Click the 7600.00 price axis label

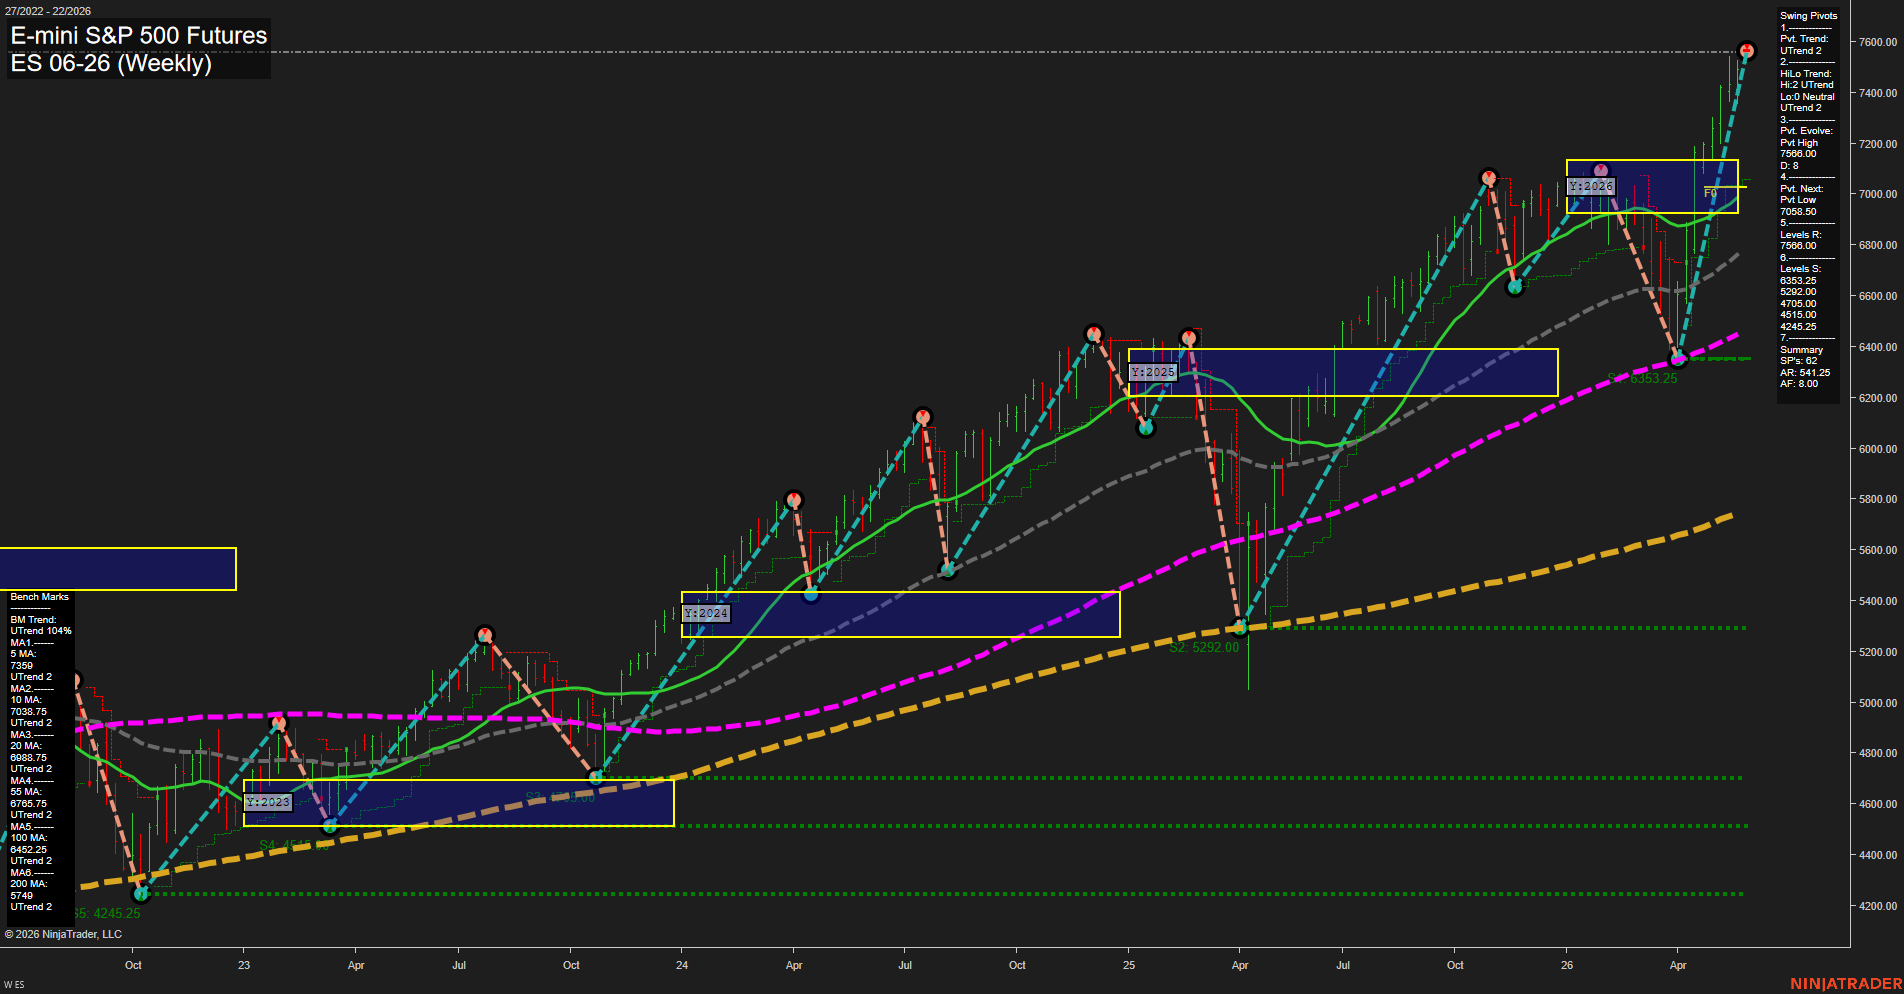(1878, 42)
